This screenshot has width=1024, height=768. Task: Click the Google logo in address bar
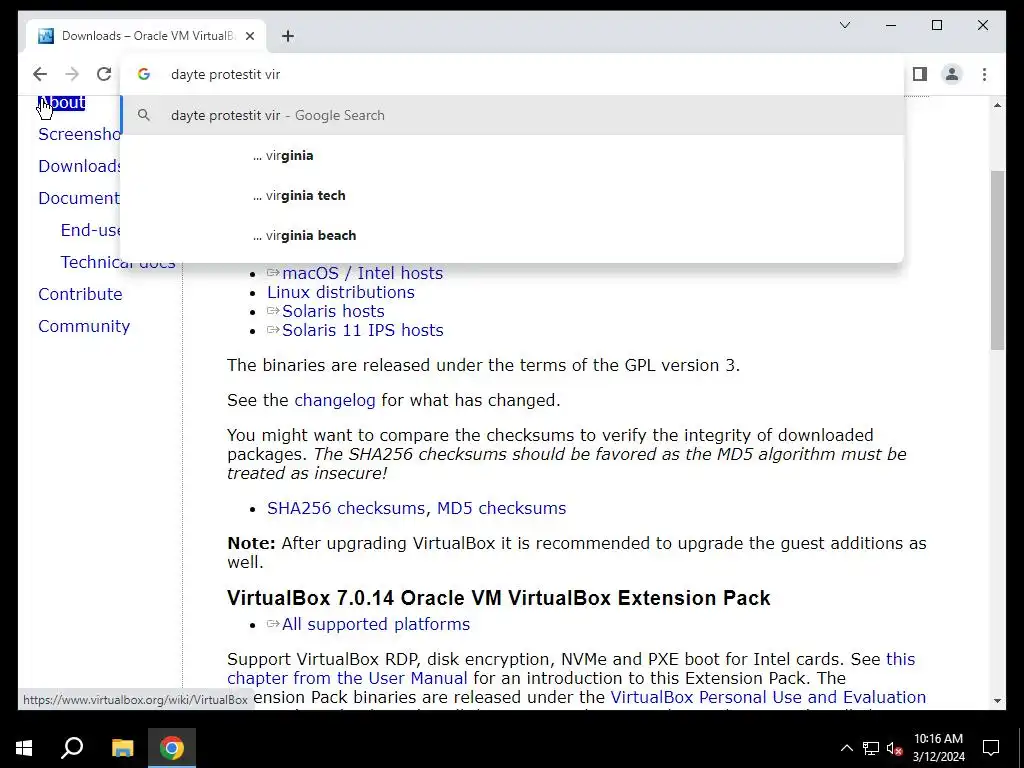[x=144, y=74]
